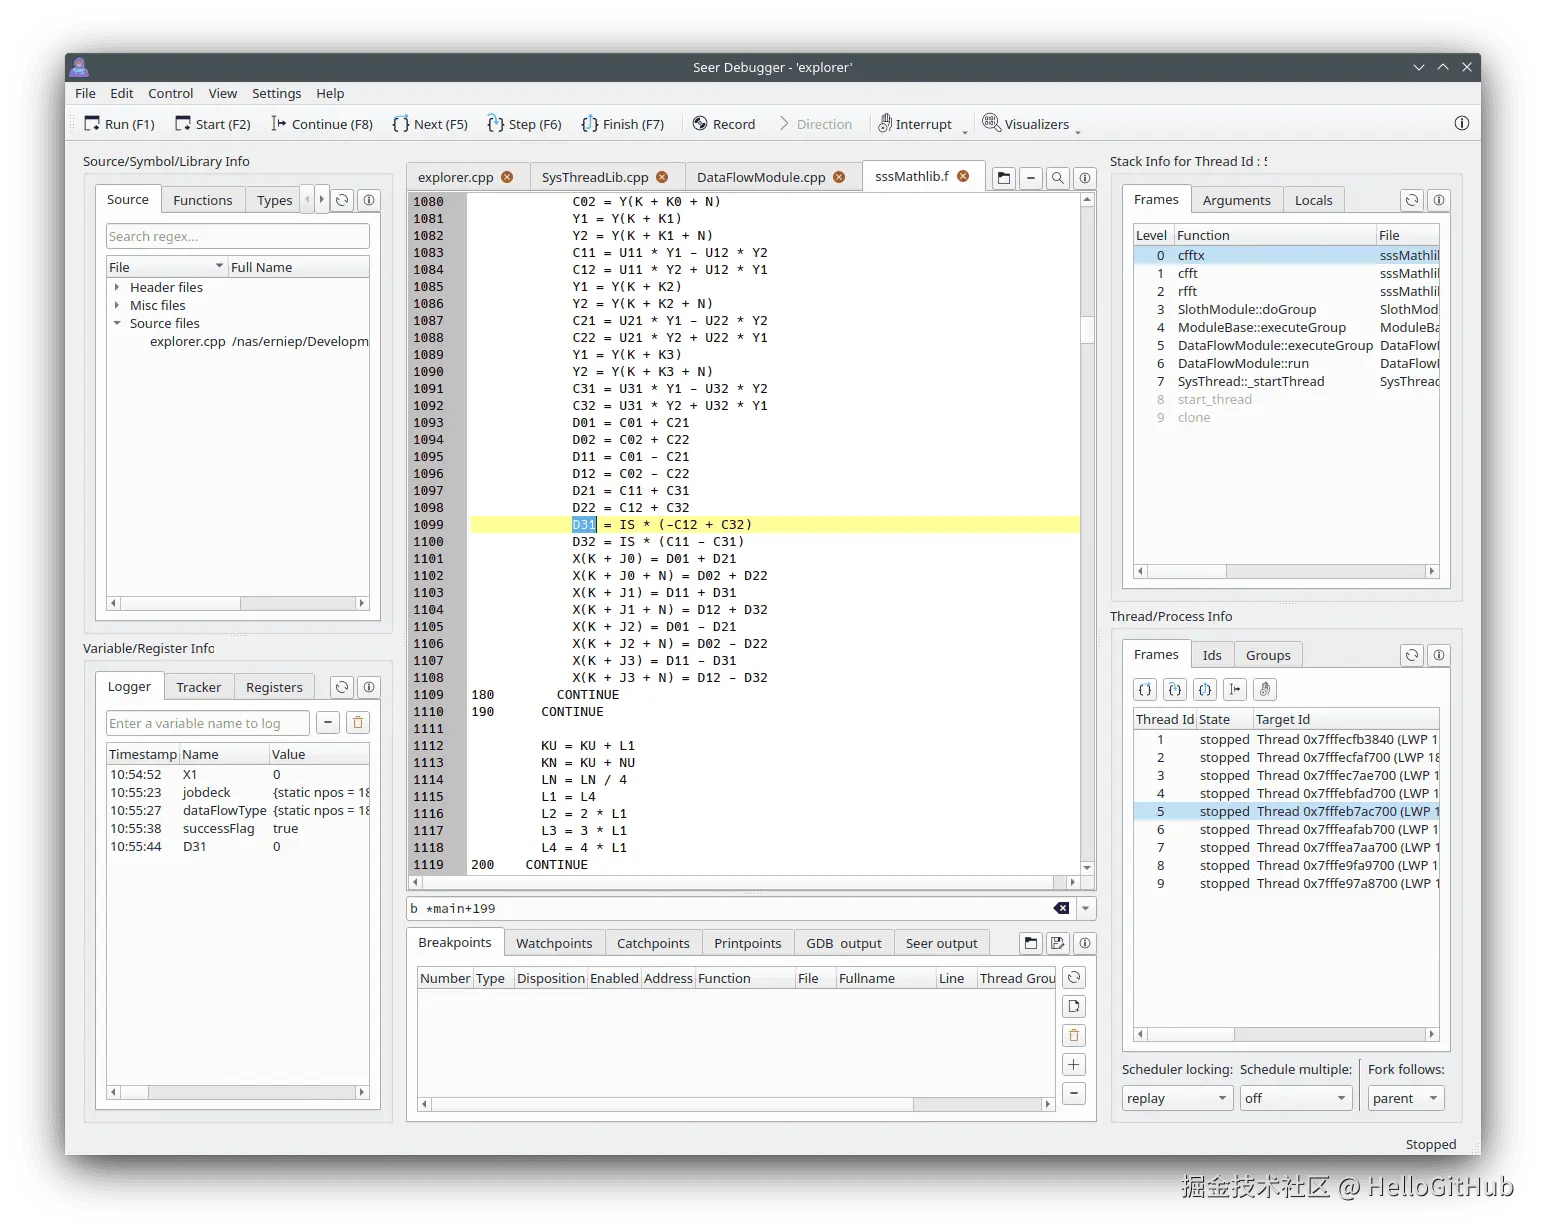Click the search icon beside editor tabs
Image resolution: width=1546 pixels, height=1232 pixels.
(1058, 178)
